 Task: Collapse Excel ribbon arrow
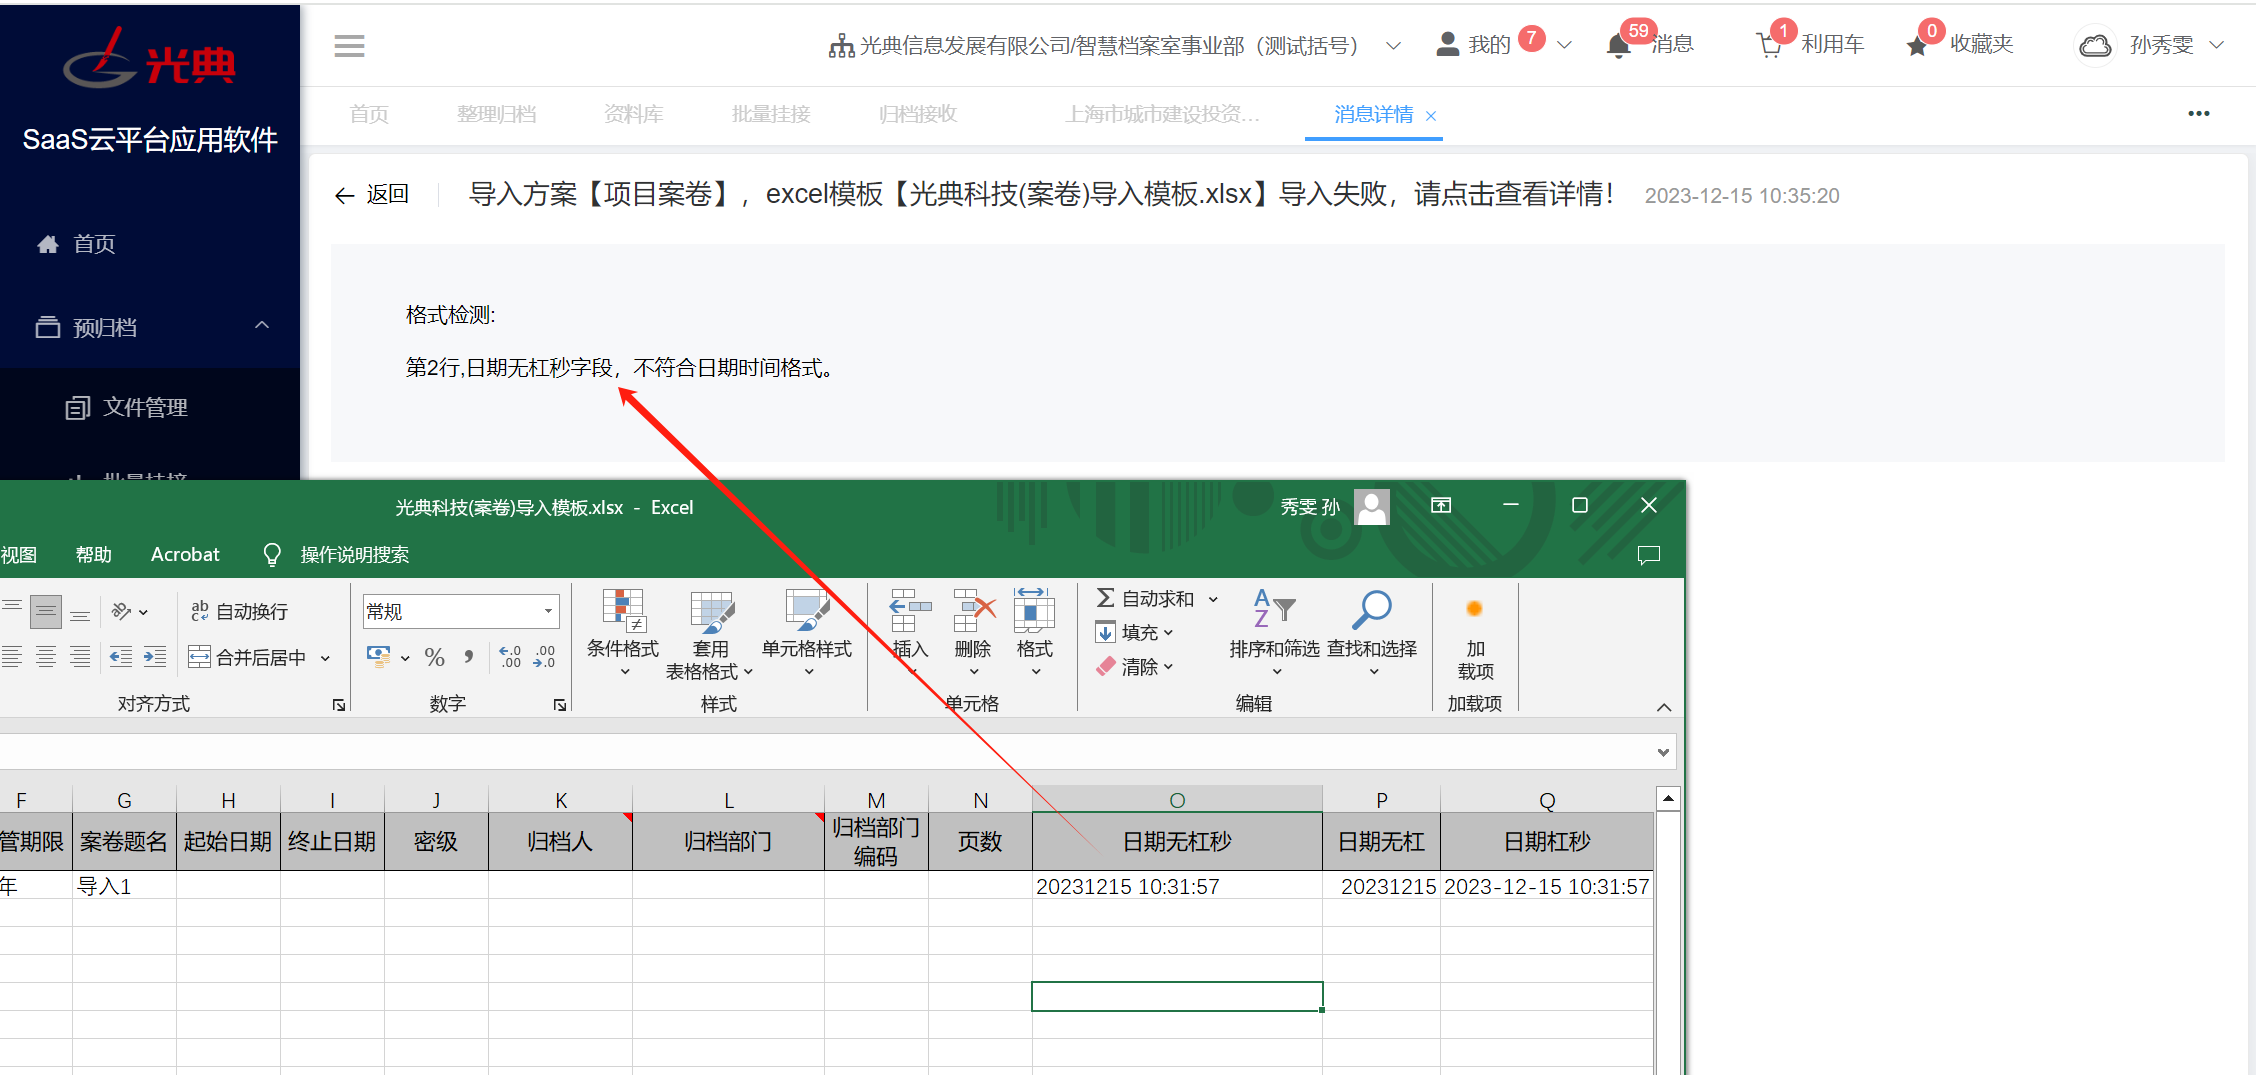[x=1664, y=707]
